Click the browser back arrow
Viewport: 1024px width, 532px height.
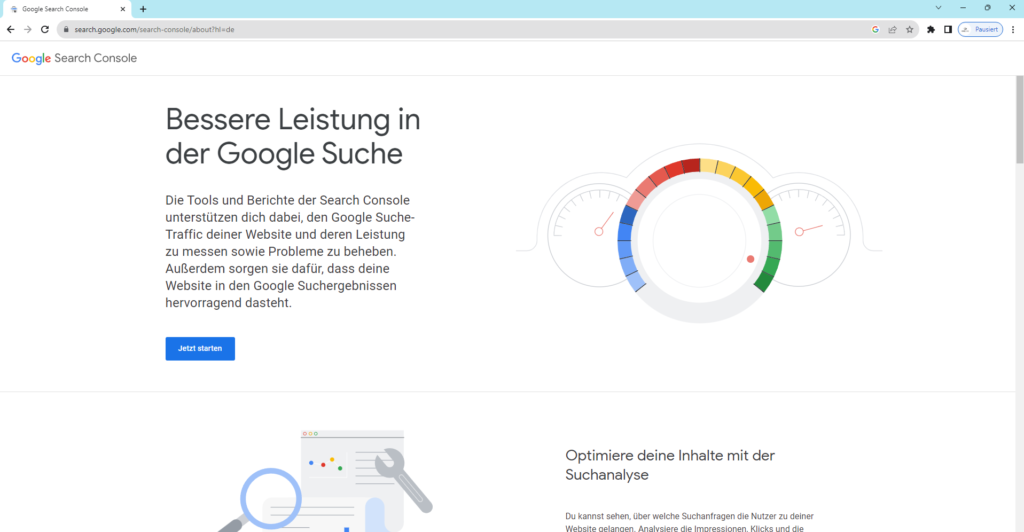[10, 29]
